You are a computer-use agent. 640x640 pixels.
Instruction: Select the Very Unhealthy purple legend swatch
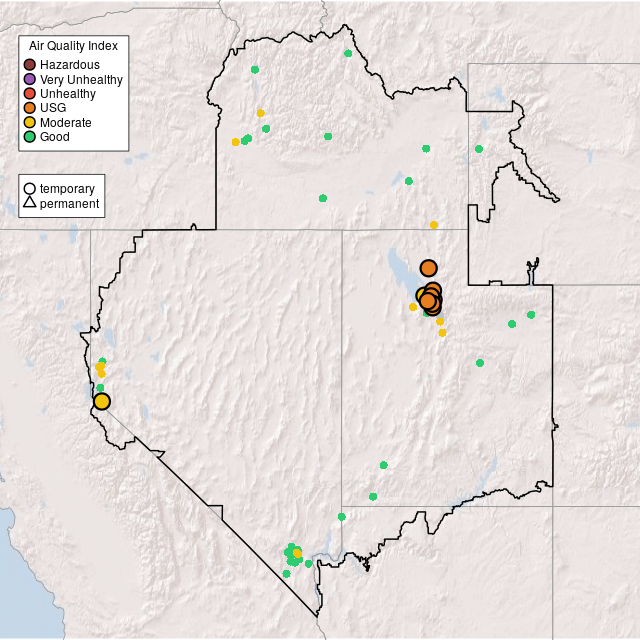30,79
